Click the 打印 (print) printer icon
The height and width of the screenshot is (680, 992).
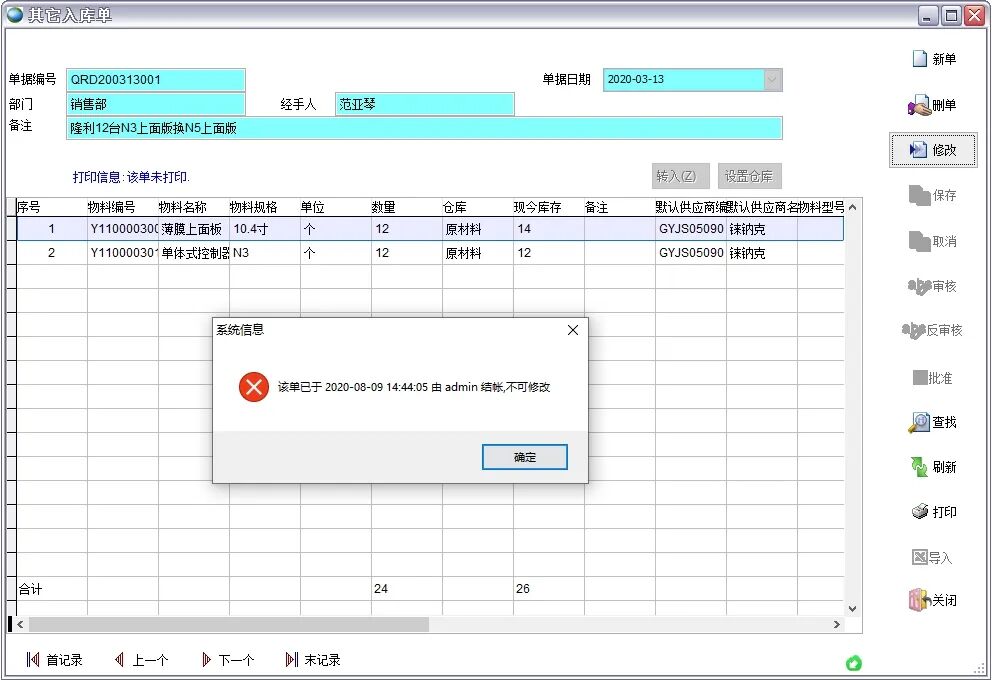(920, 512)
